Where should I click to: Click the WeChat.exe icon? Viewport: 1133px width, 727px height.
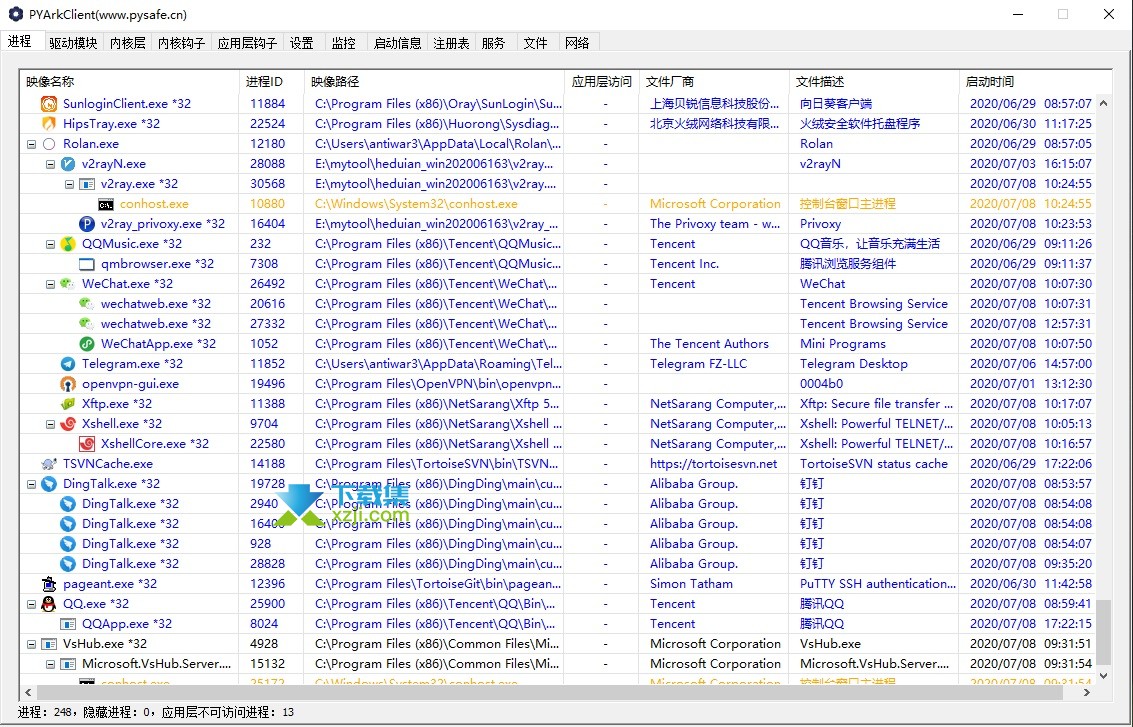[68, 284]
